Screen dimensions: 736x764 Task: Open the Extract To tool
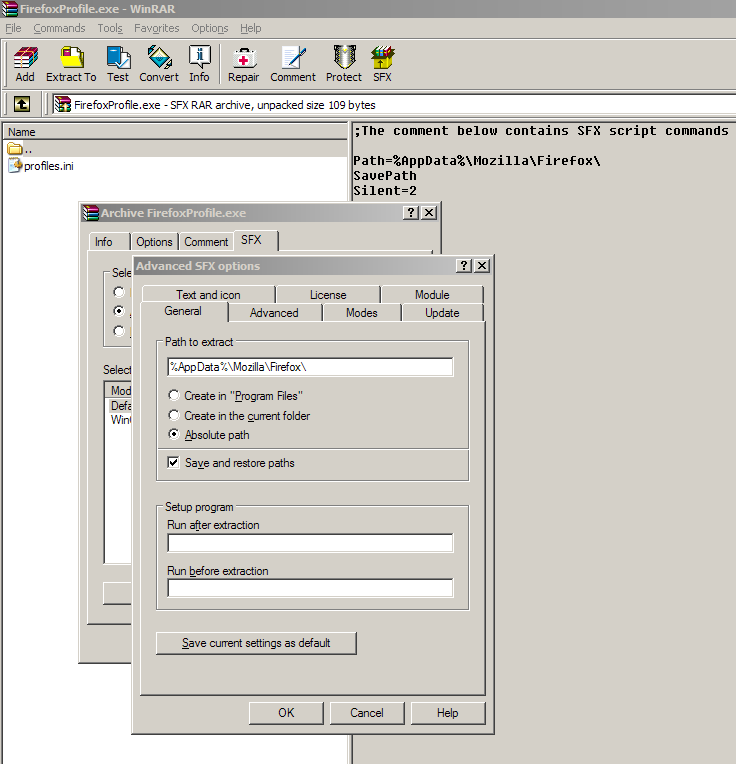pyautogui.click(x=71, y=64)
